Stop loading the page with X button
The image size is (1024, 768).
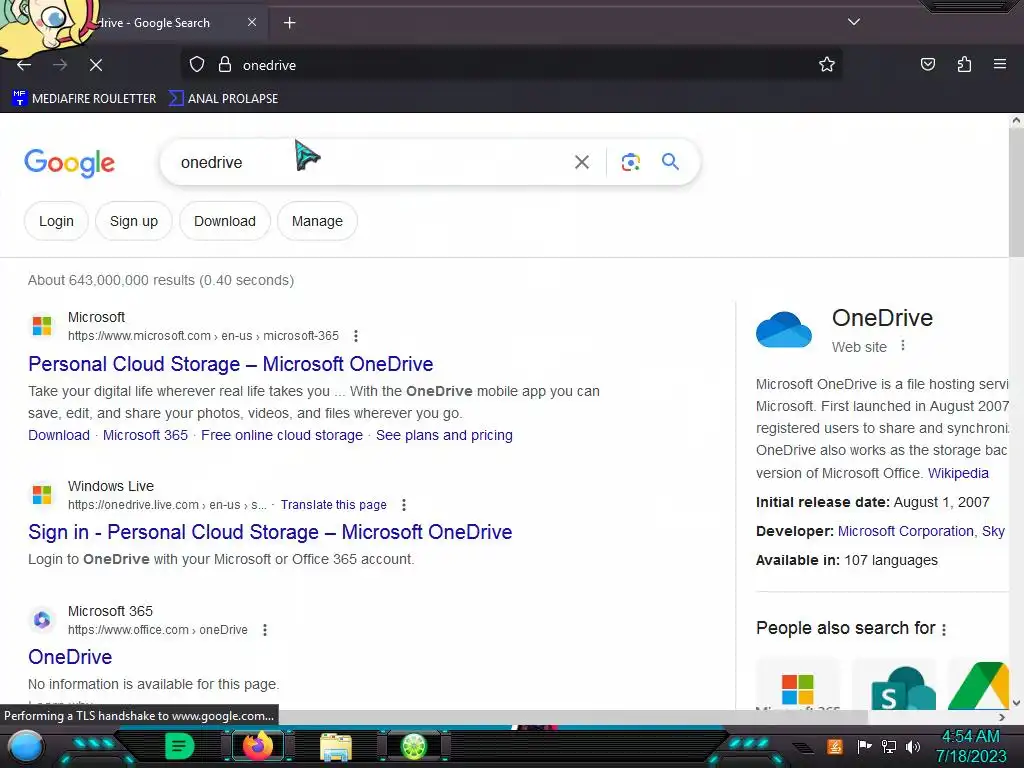95,65
